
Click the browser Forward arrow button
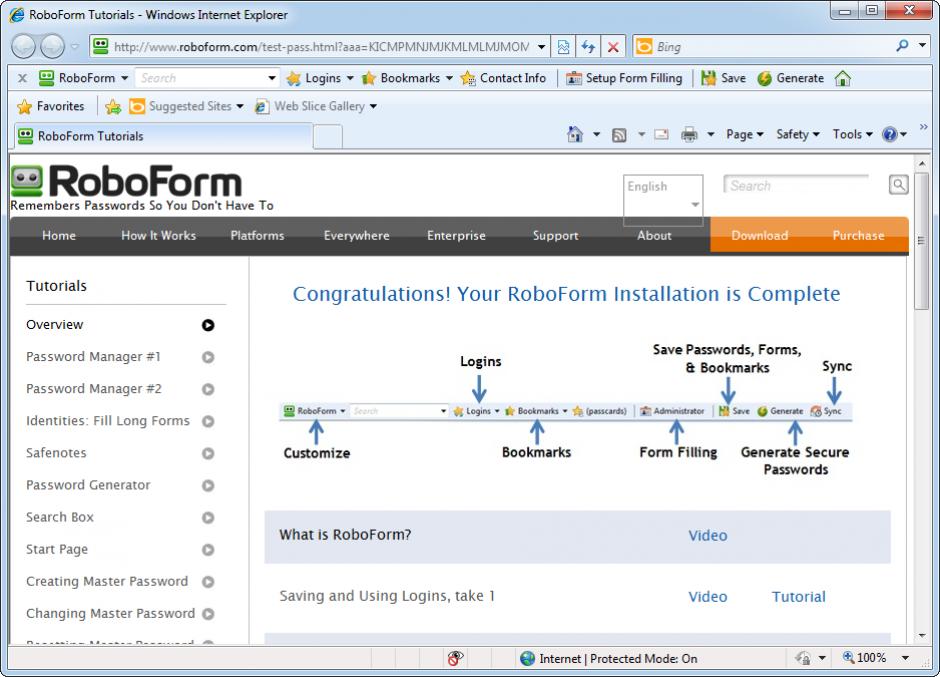click(x=52, y=46)
